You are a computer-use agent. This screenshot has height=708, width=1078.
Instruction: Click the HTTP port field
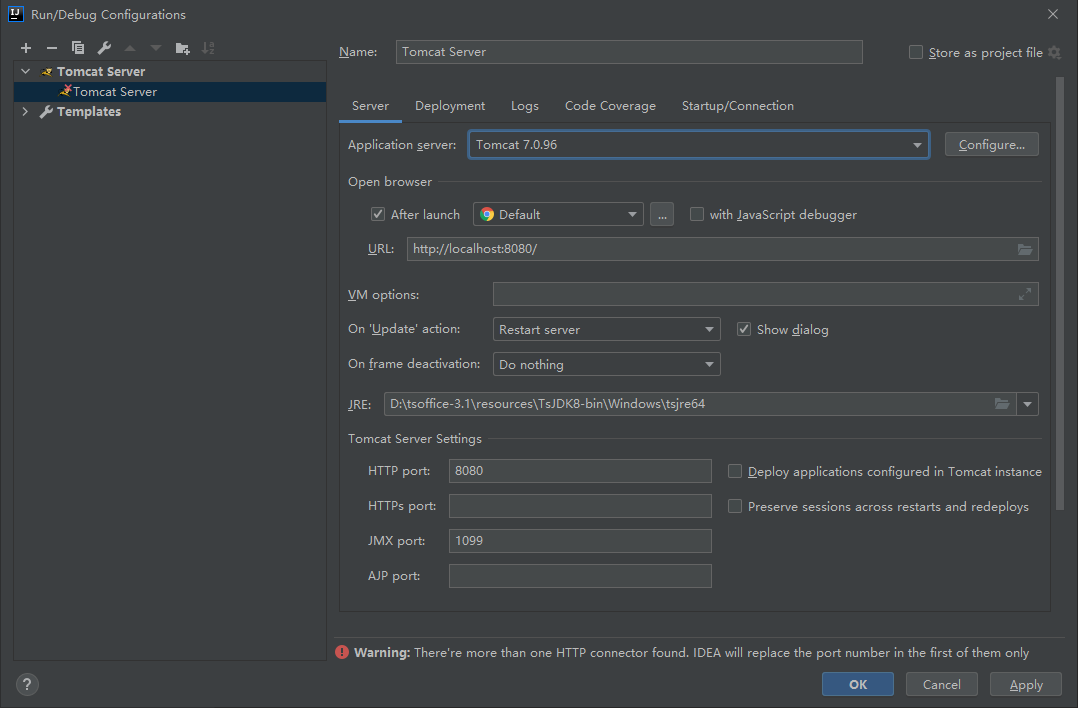click(x=580, y=471)
